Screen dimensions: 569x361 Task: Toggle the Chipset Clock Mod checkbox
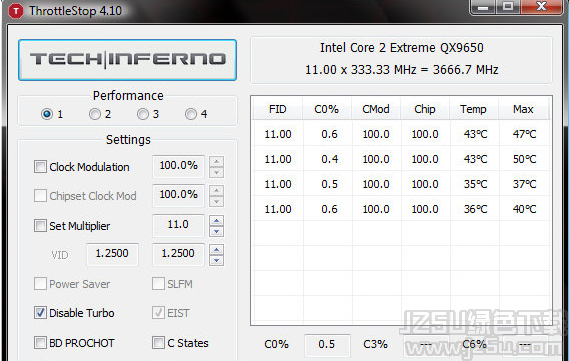(40, 196)
